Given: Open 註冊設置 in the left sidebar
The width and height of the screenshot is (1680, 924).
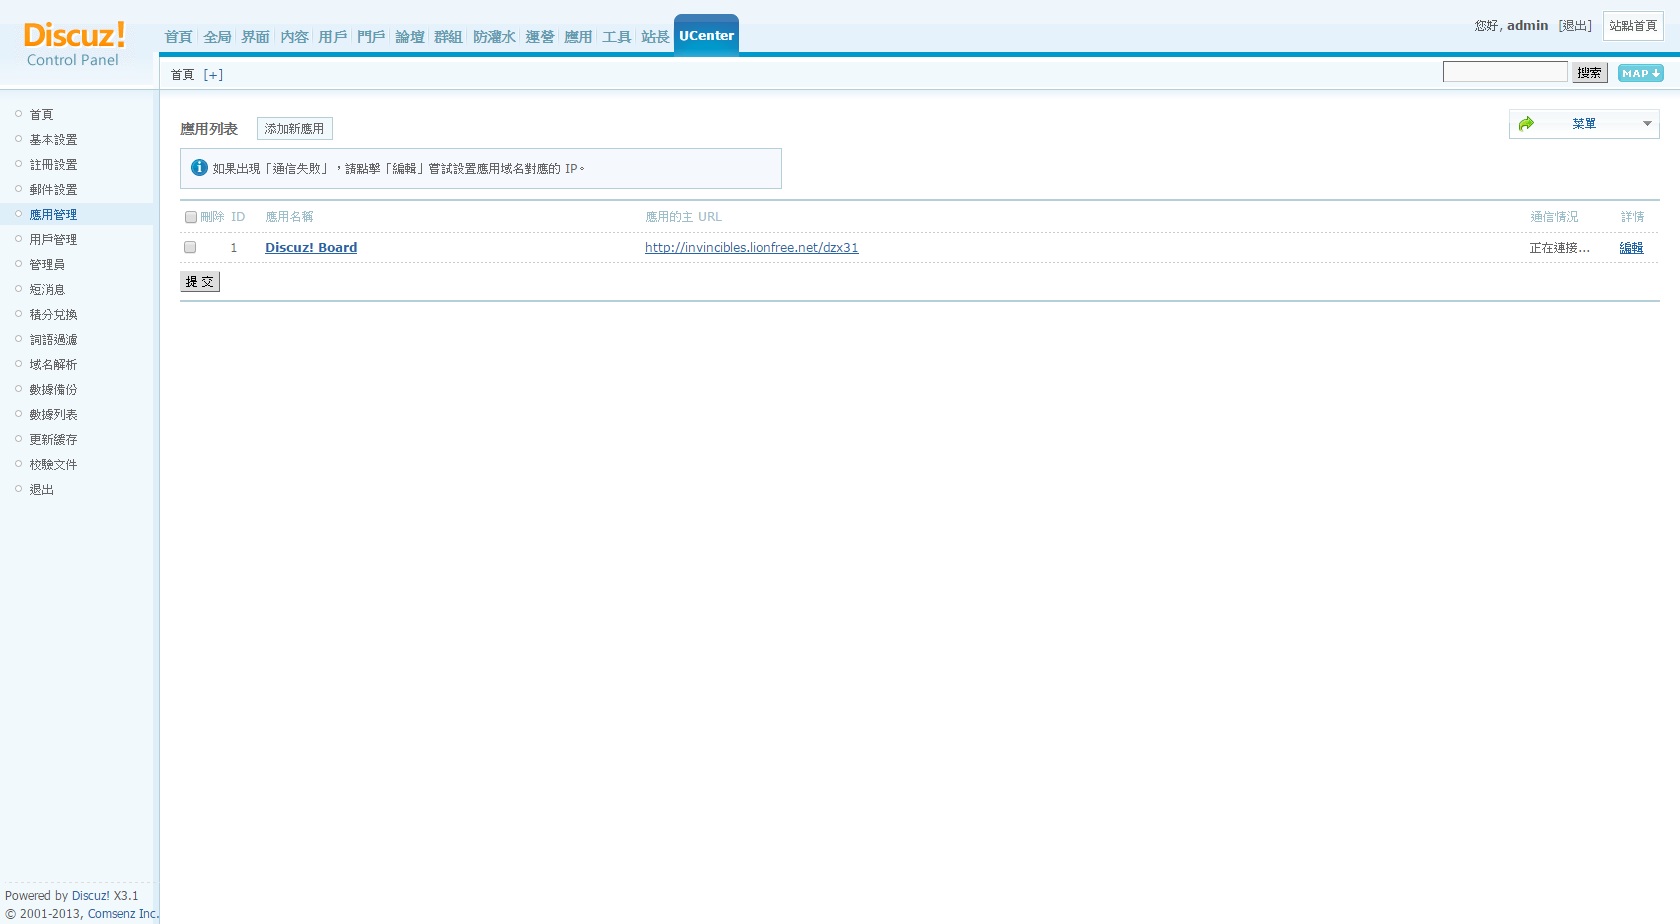Looking at the screenshot, I should click(x=53, y=165).
